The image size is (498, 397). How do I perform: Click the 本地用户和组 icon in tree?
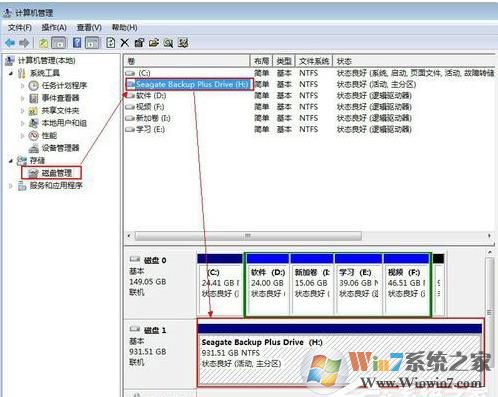33,123
